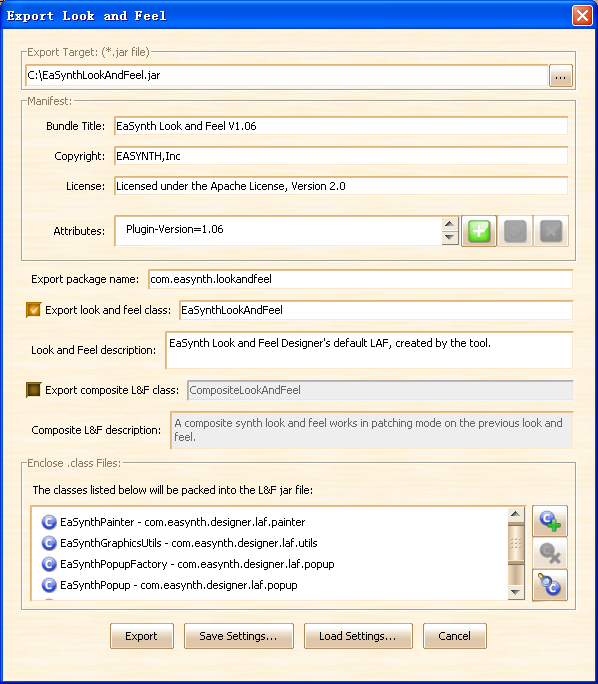This screenshot has height=684, width=598.
Task: Open file browser with the ellipsis button
Action: (x=560, y=75)
